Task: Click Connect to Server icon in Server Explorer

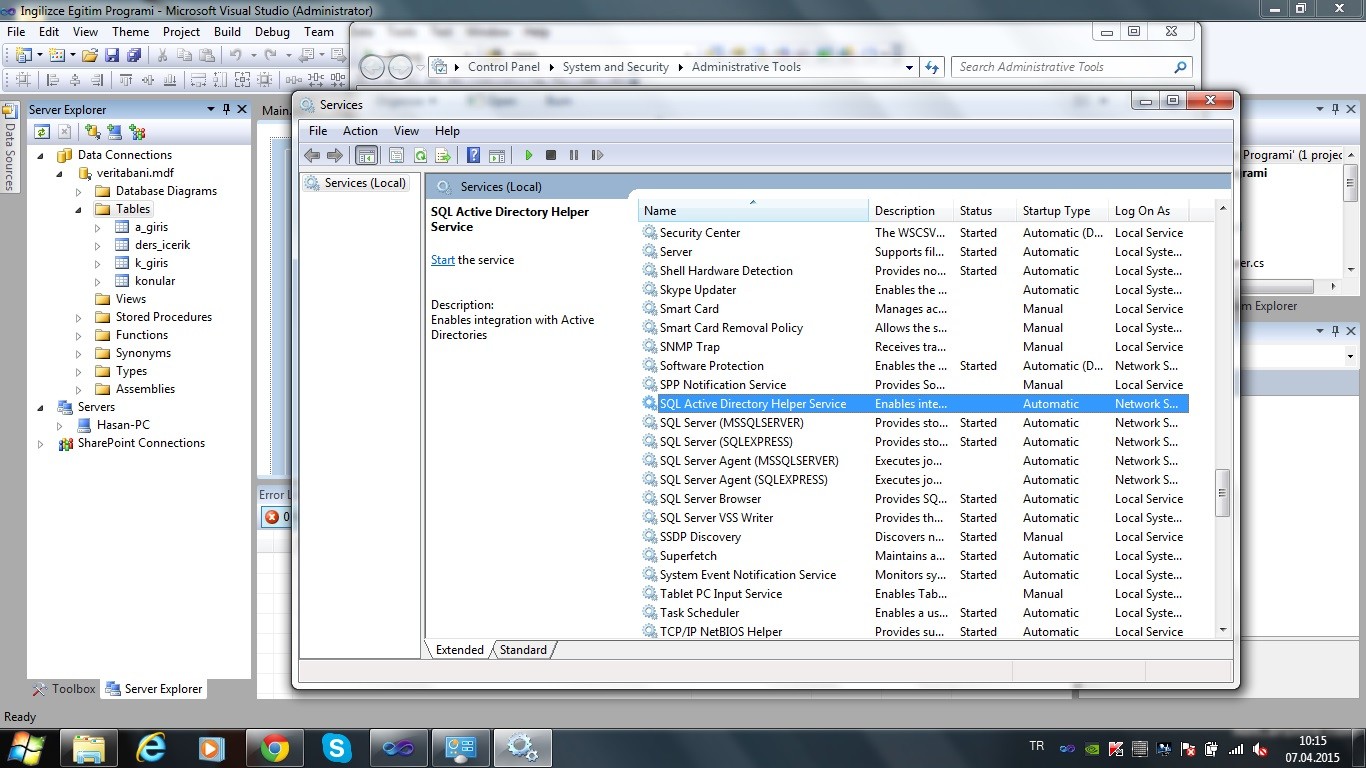Action: [x=114, y=132]
